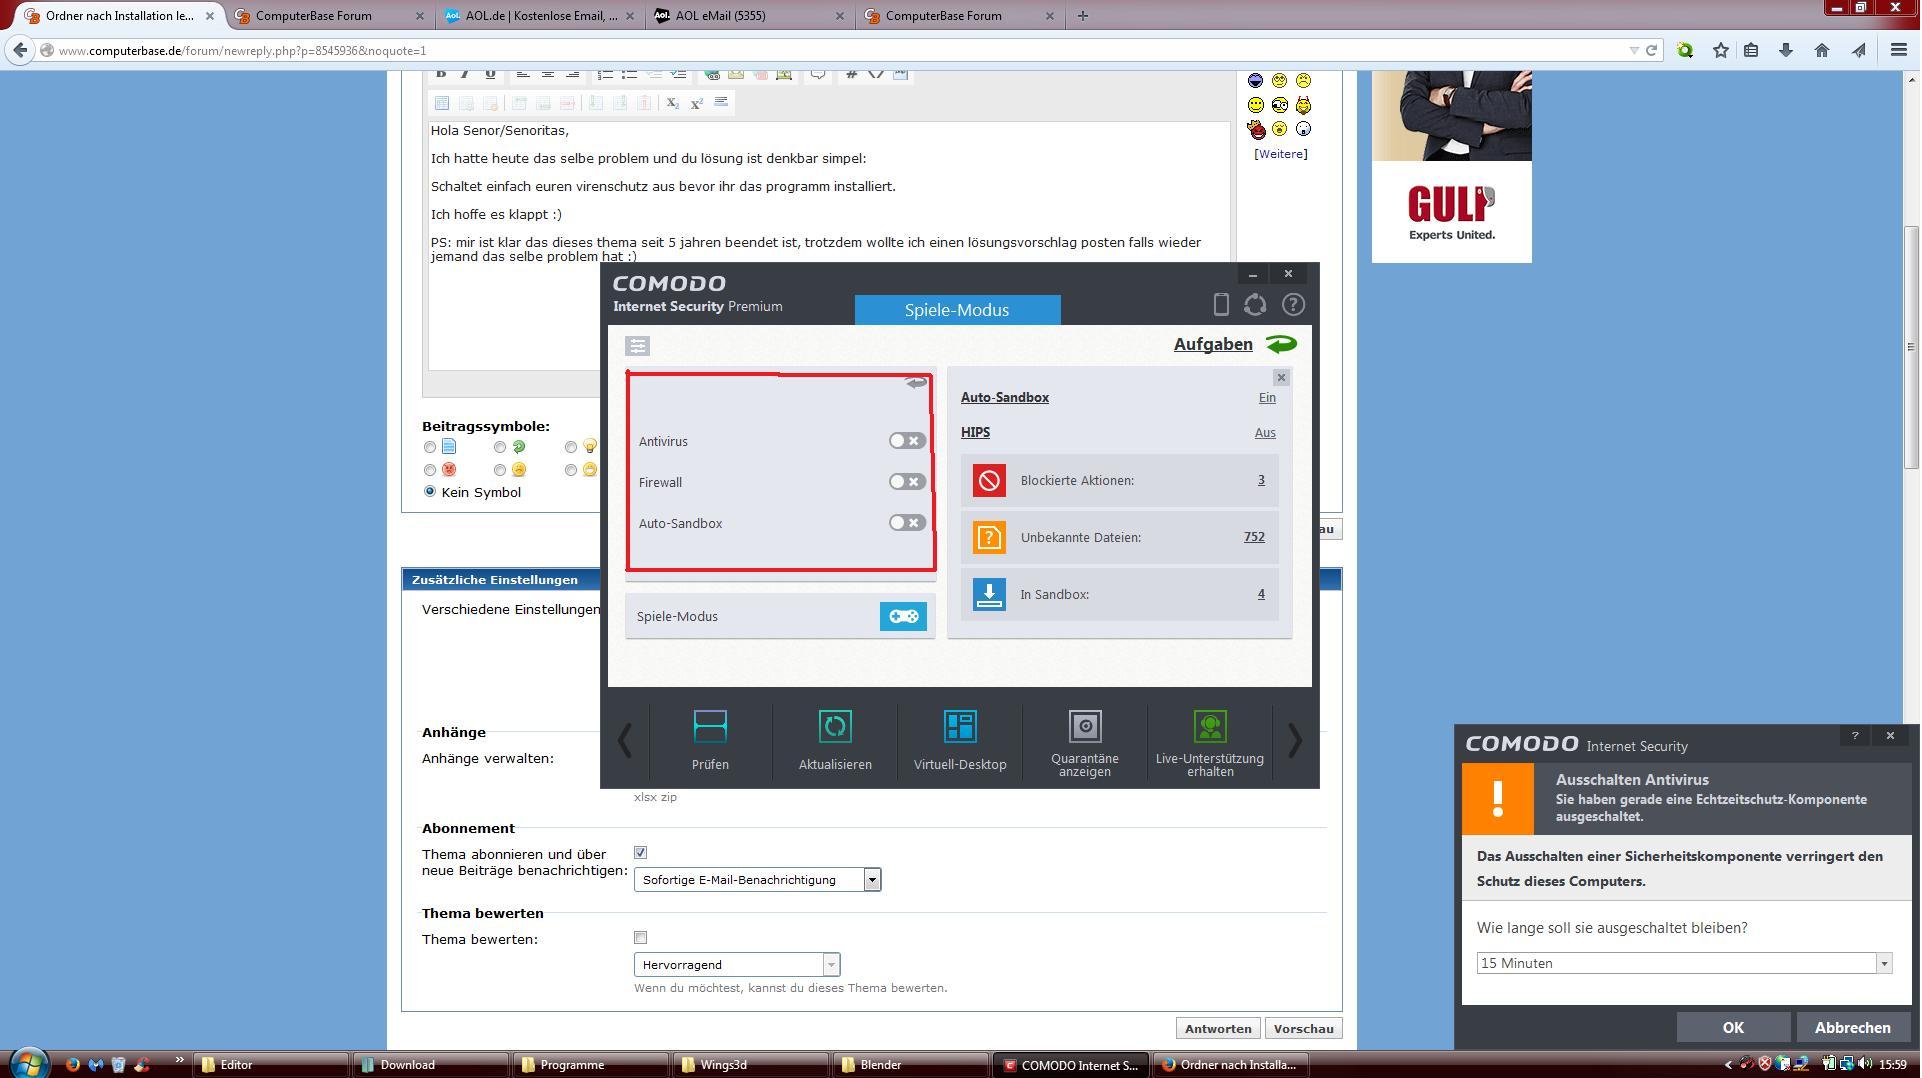This screenshot has height=1078, width=1922.
Task: Click Abbrechen in COMODO dialog
Action: 1852,1028
